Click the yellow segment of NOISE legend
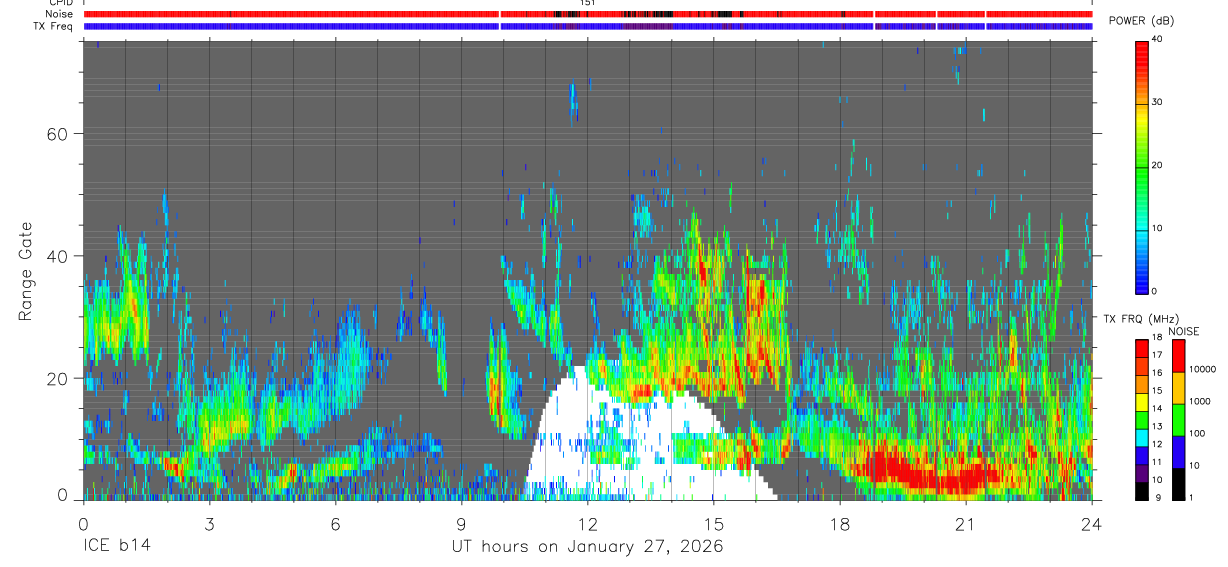Image resolution: width=1228 pixels, height=567 pixels. [1179, 388]
